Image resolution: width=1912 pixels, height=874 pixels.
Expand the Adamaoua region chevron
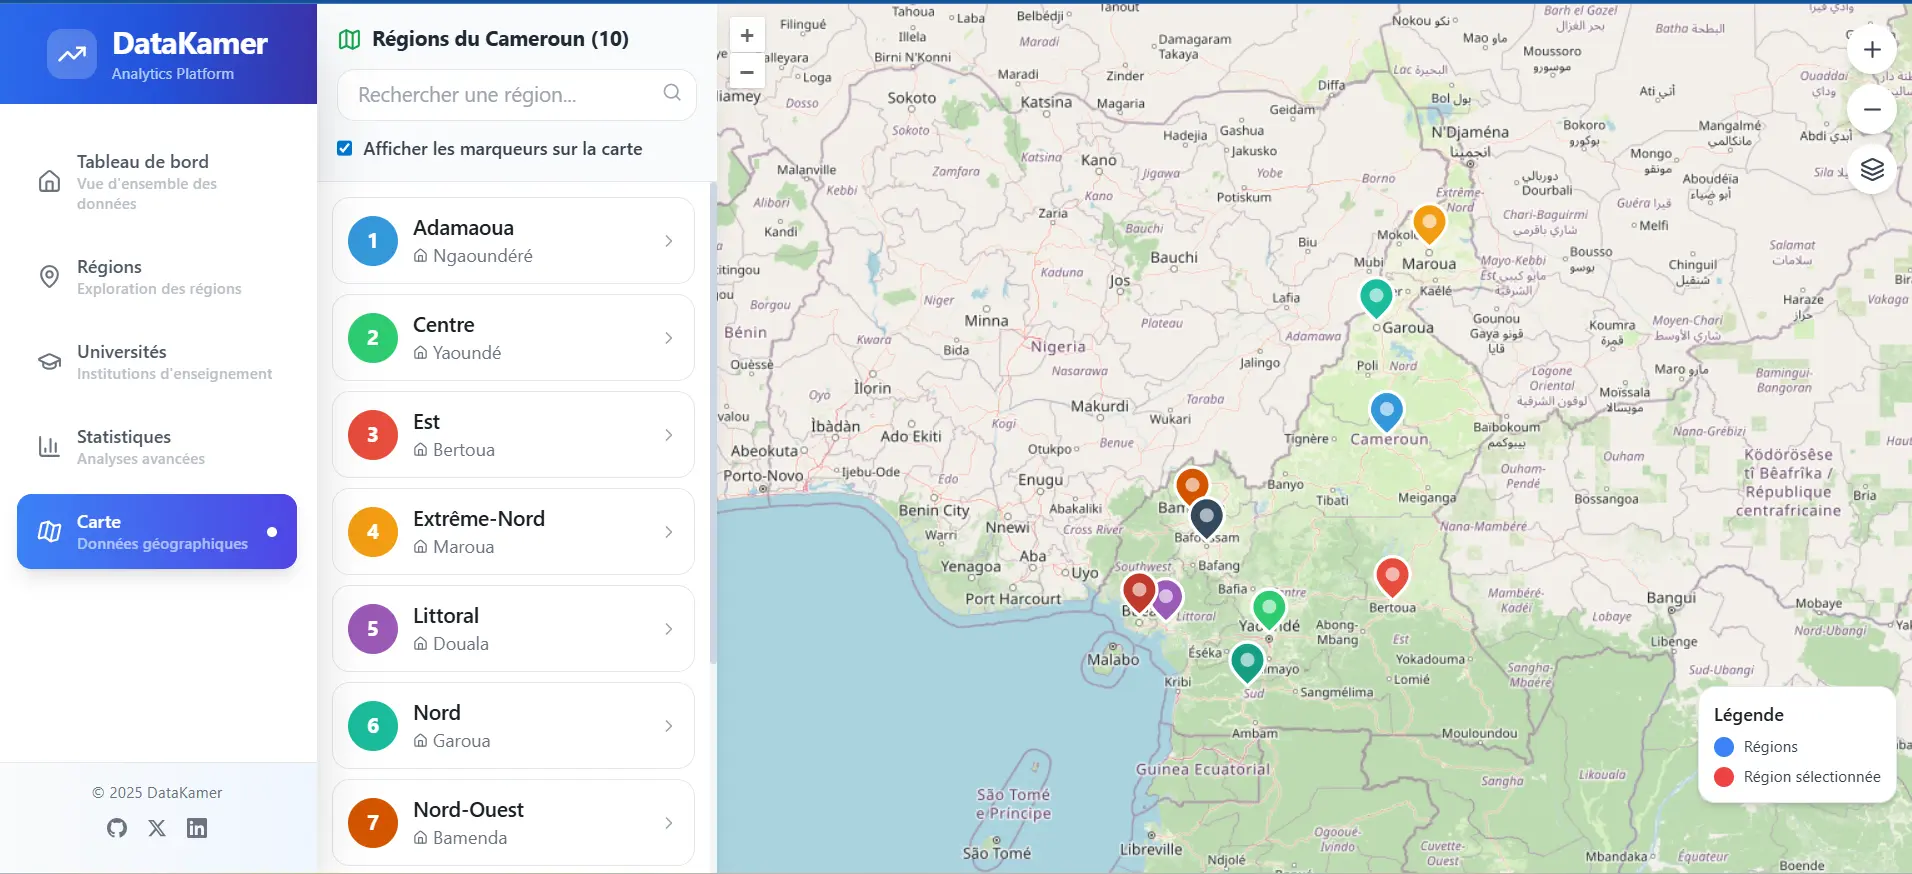[x=669, y=241]
